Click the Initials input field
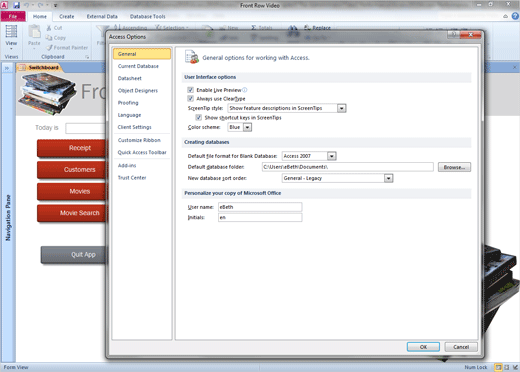Screen dimensions: 520x372 (x=260, y=217)
